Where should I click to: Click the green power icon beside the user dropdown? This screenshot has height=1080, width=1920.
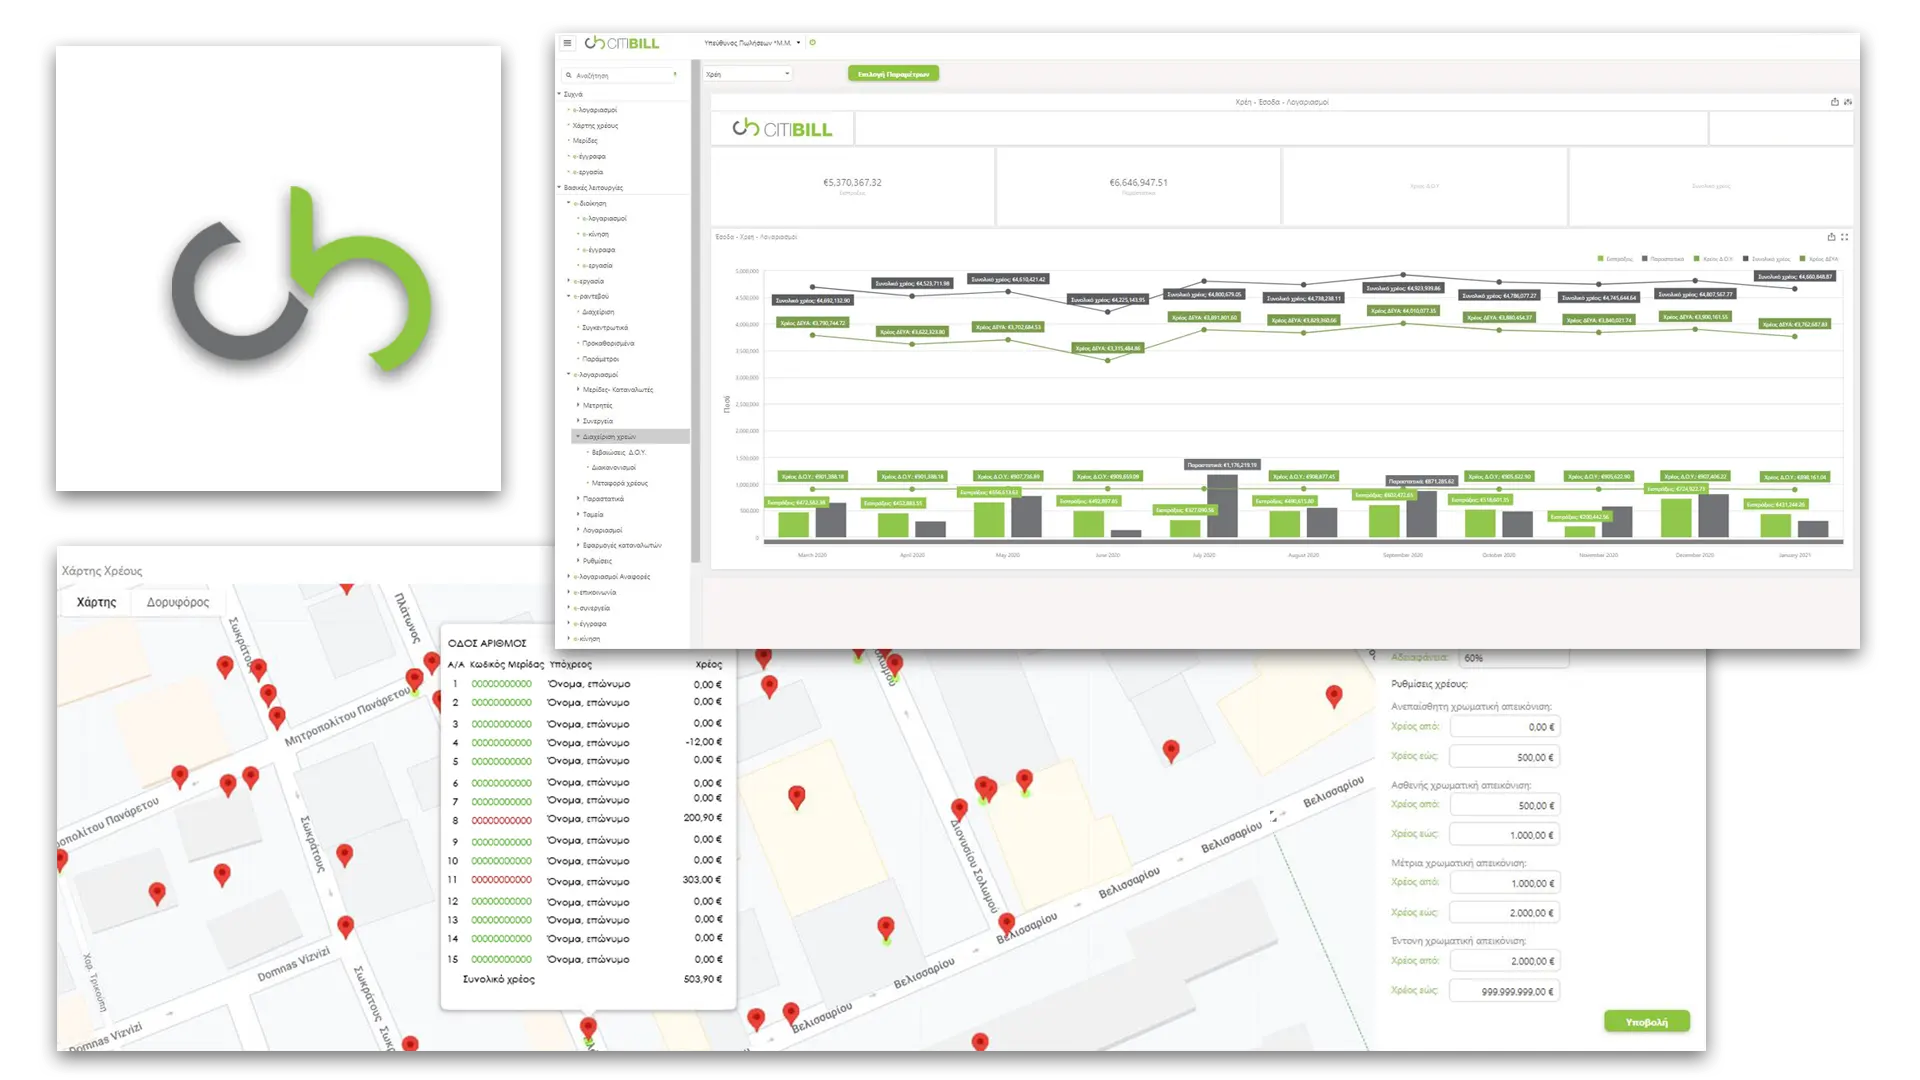point(812,43)
